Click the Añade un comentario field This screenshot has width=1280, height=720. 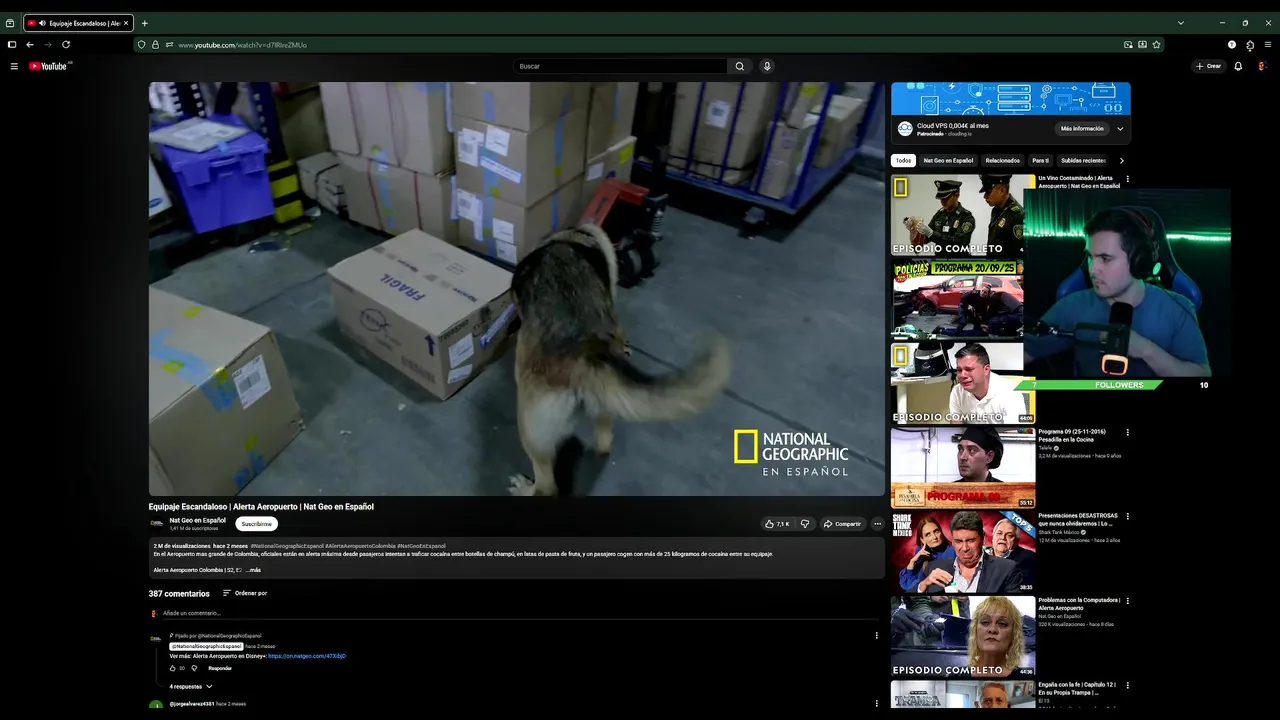click(515, 613)
